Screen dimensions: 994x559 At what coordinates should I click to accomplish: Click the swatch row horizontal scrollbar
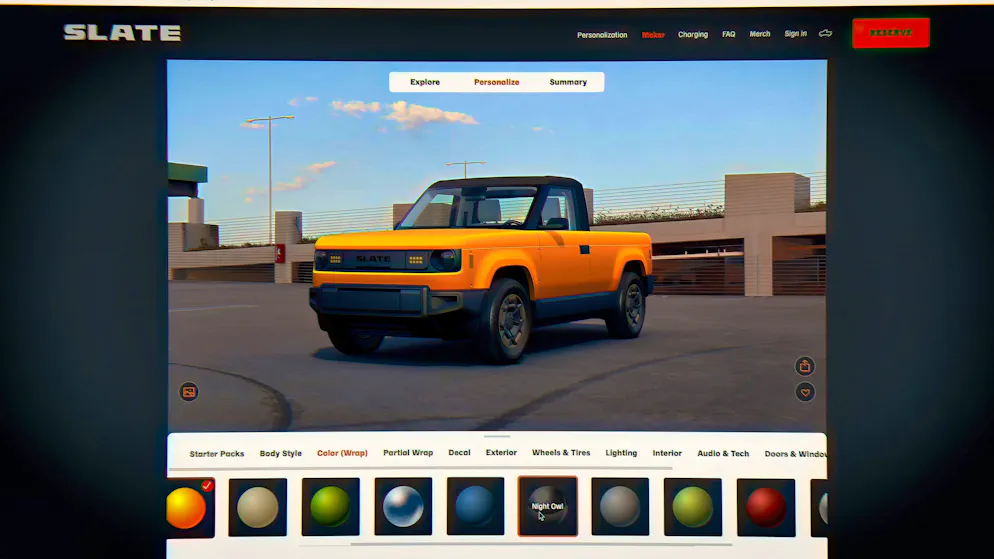[541, 544]
